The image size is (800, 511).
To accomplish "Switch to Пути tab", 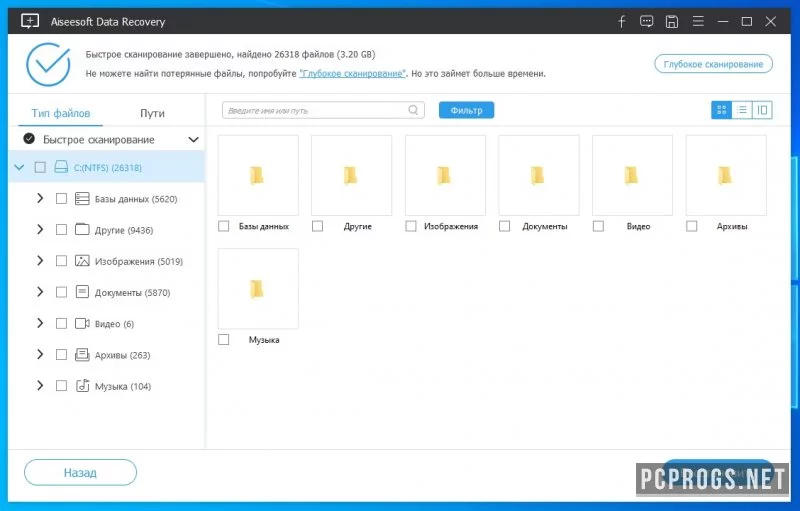I will click(x=152, y=113).
